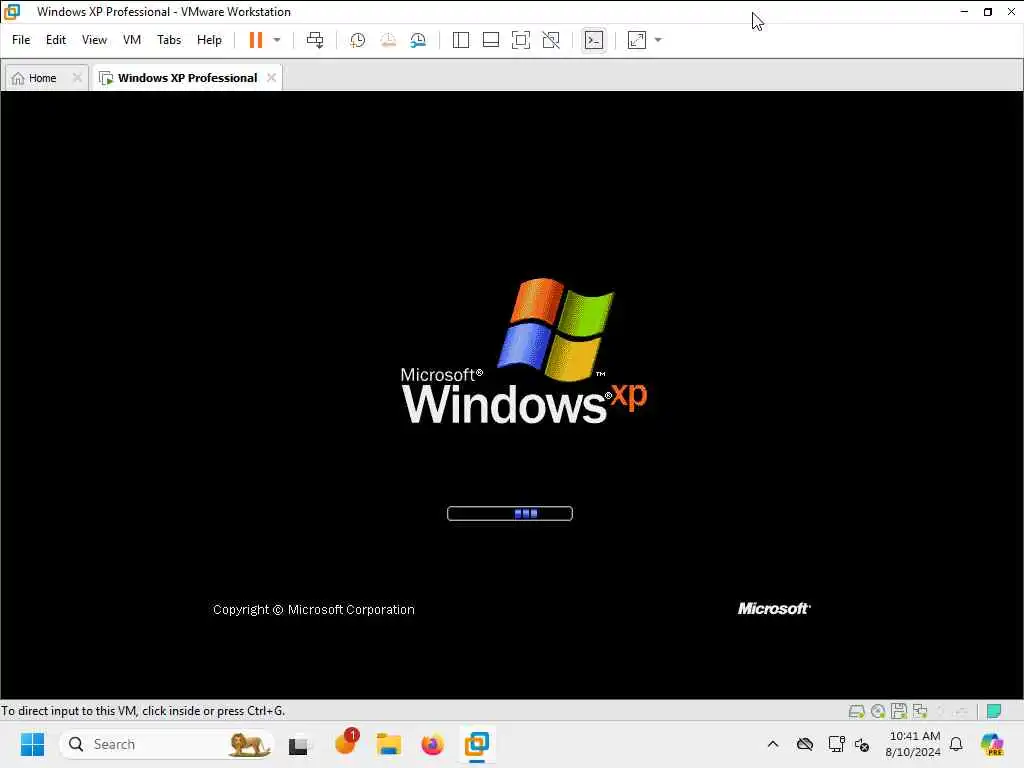Click the OneDrive cloud tray icon

click(x=805, y=744)
